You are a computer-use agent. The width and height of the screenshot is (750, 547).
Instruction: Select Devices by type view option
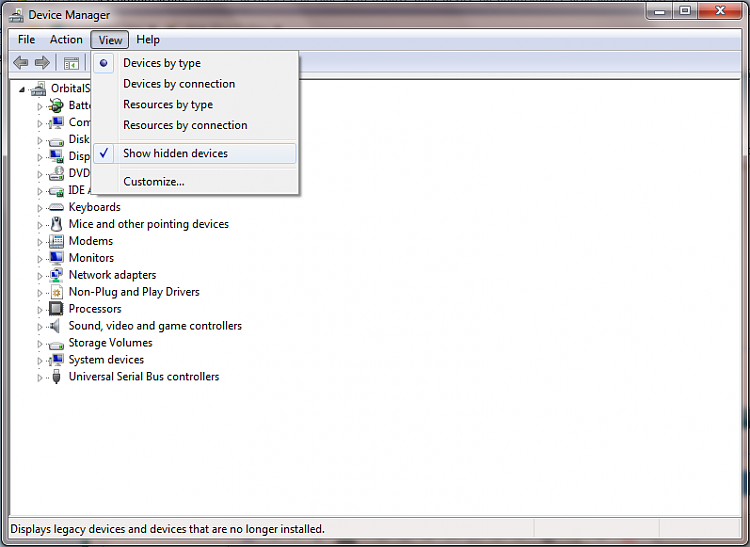pos(195,63)
